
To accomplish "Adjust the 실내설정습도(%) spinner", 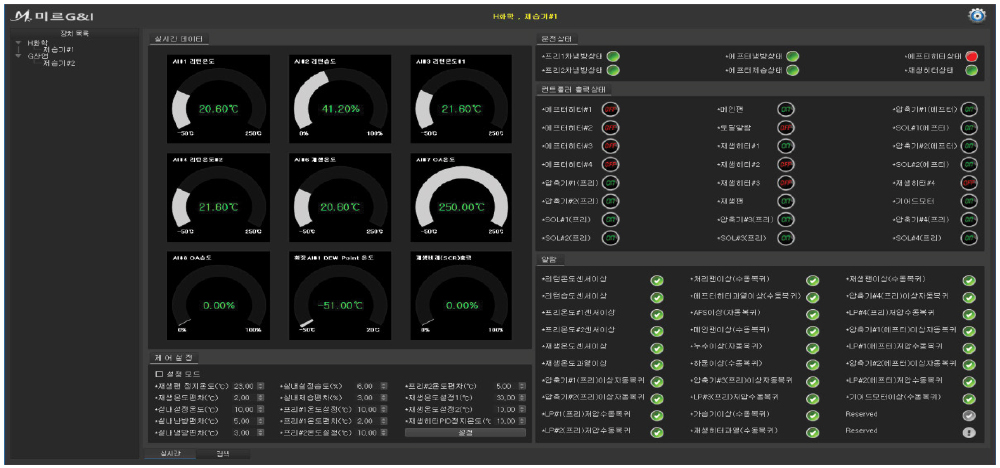I will 383,386.
